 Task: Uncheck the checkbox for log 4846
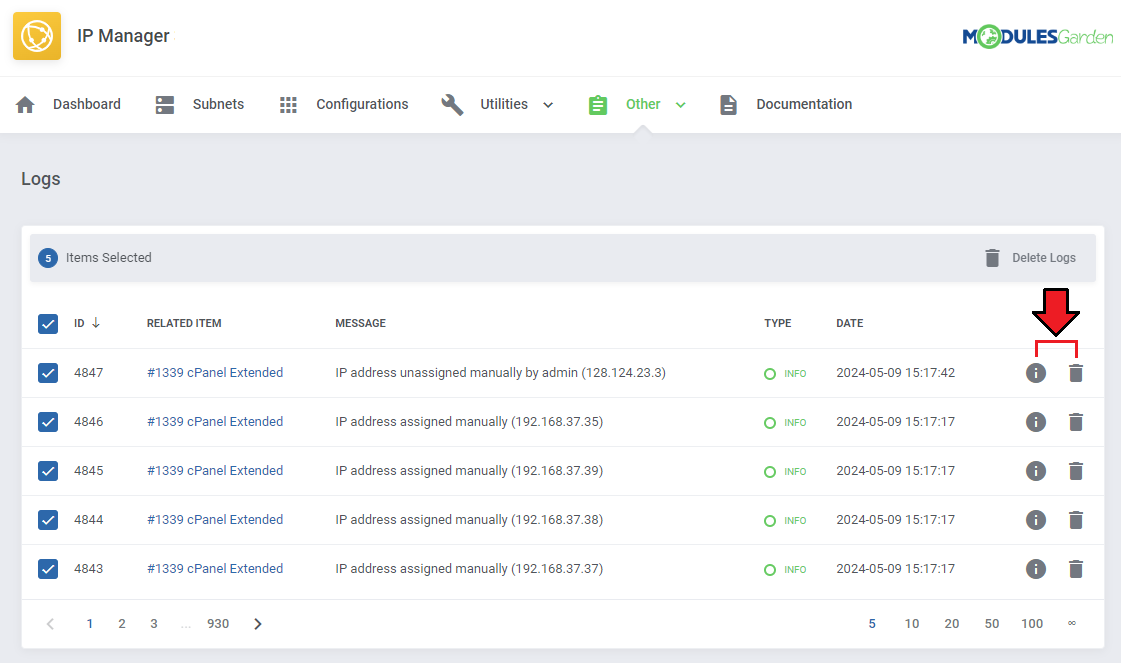48,422
